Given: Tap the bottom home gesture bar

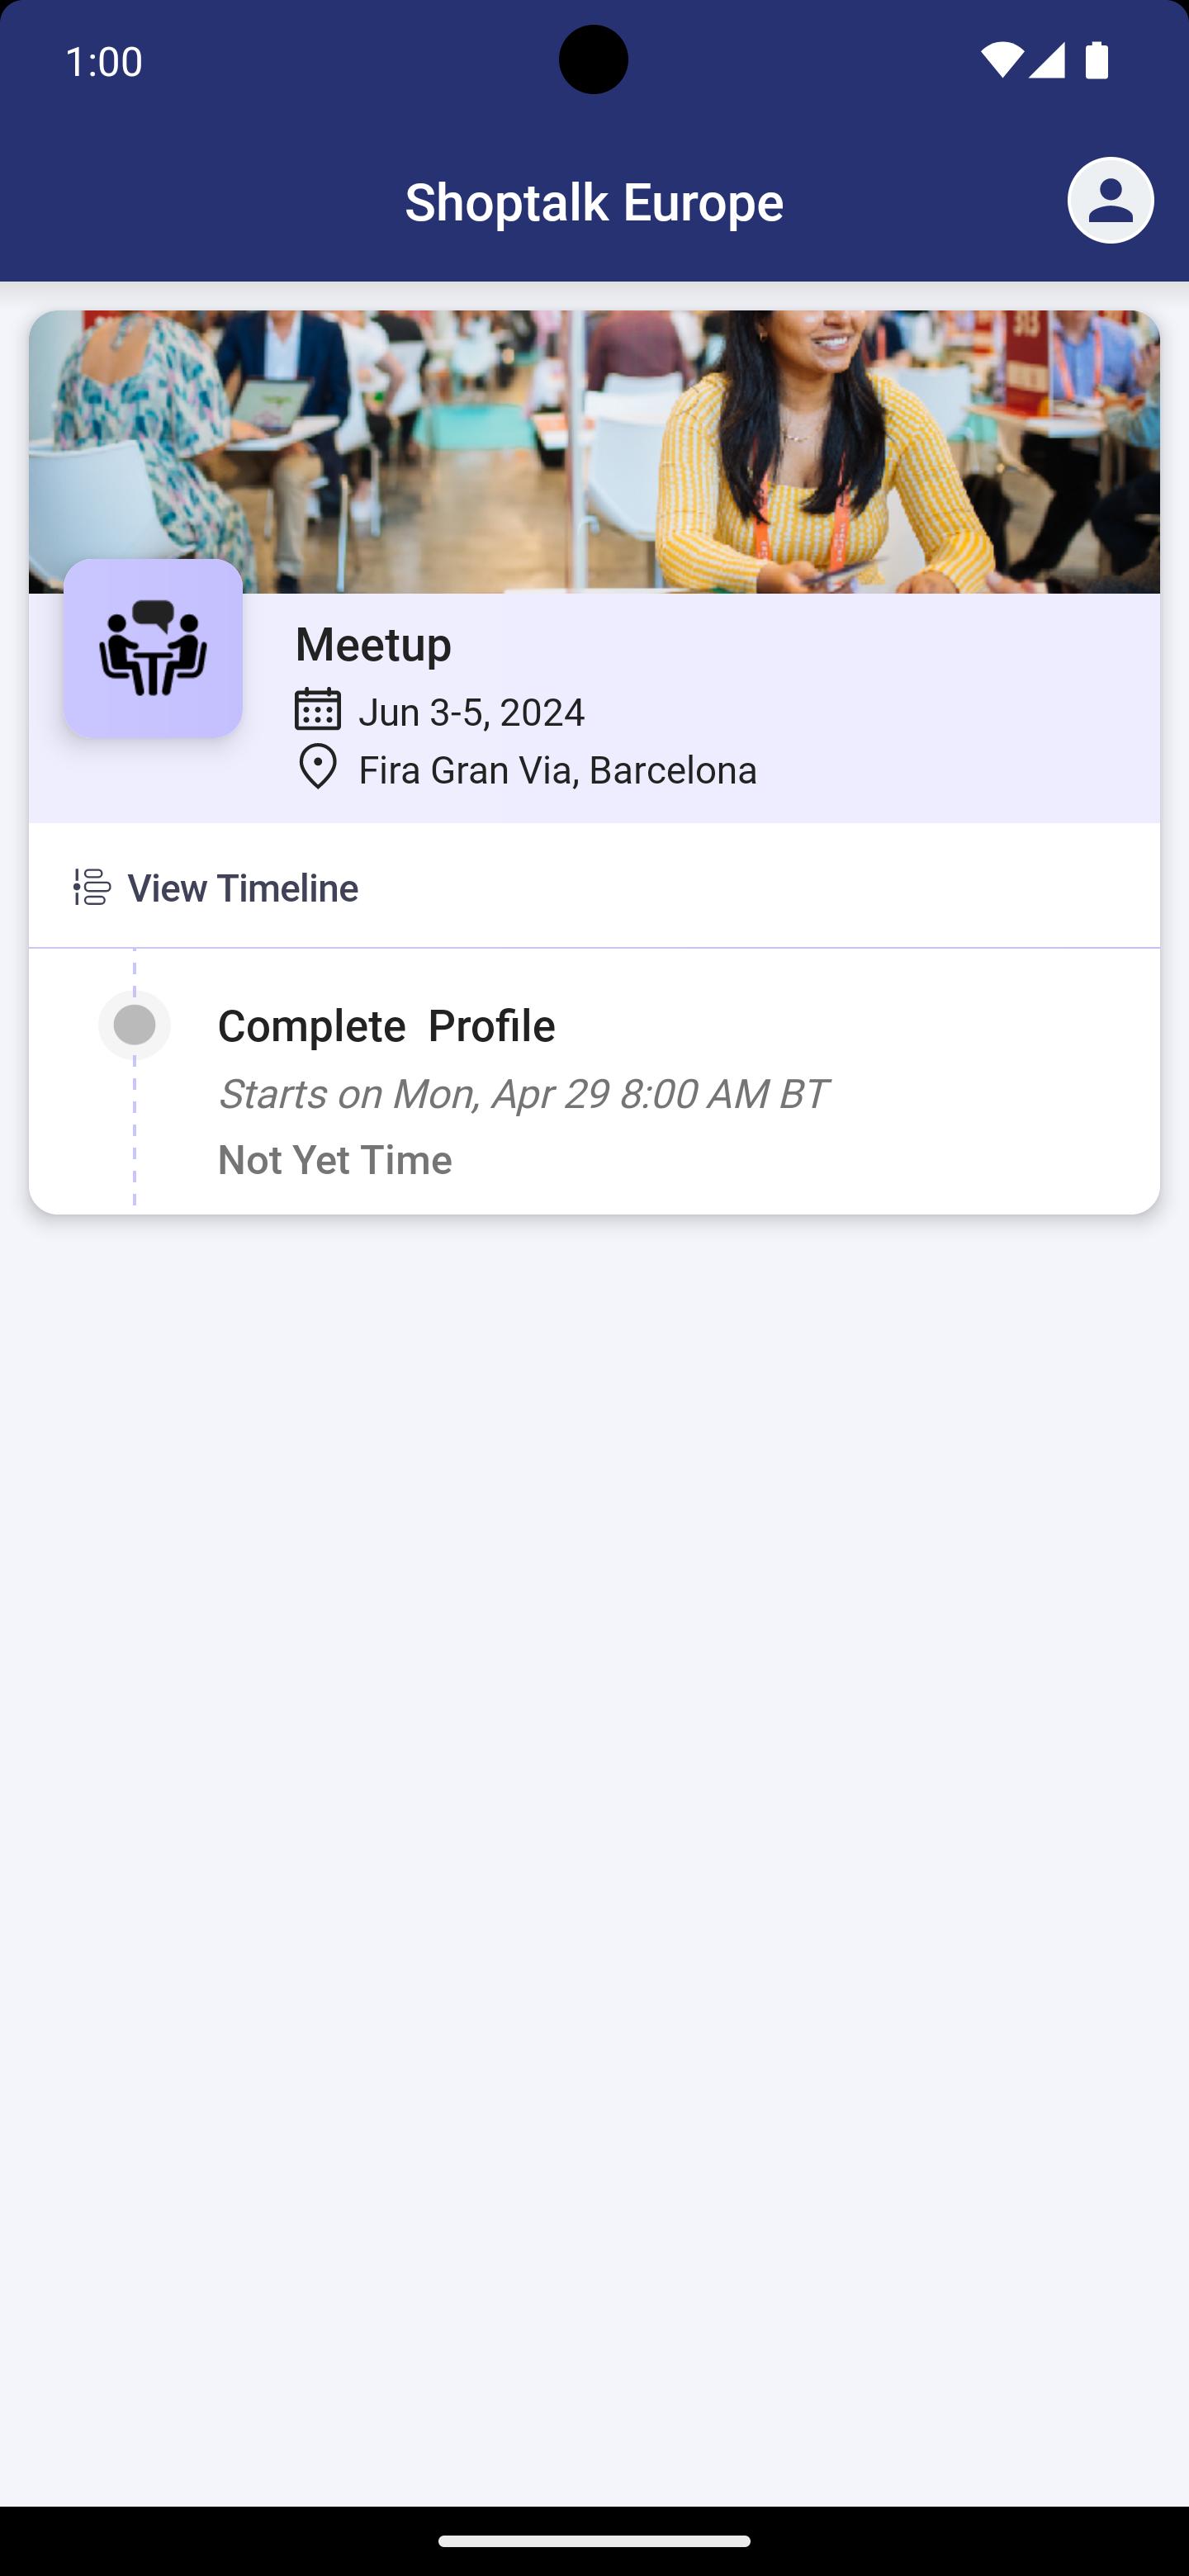Looking at the screenshot, I should (x=594, y=2541).
